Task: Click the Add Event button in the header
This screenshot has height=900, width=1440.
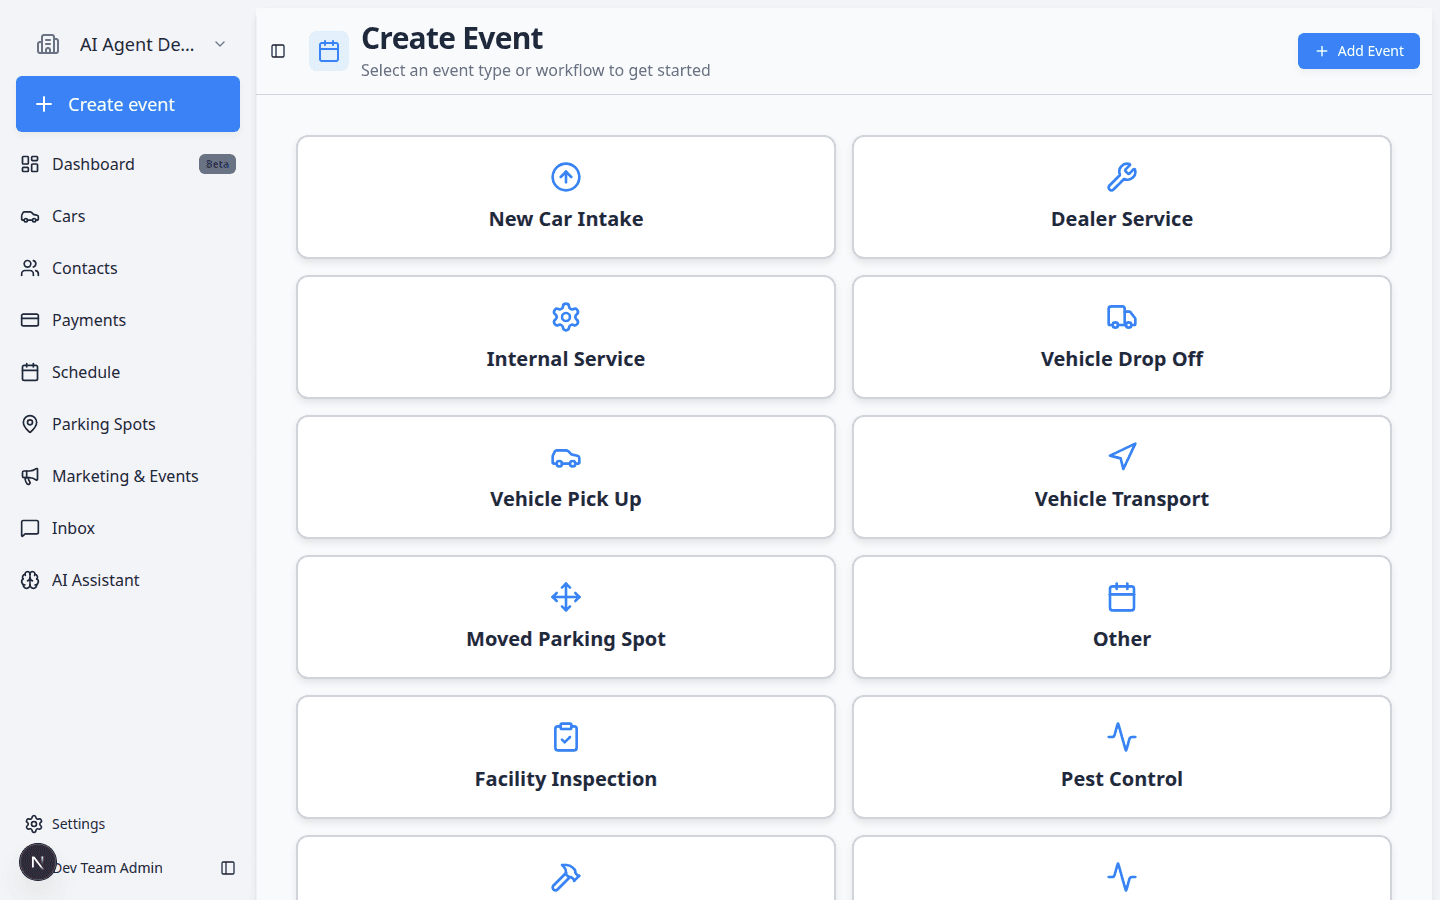Action: pos(1359,51)
